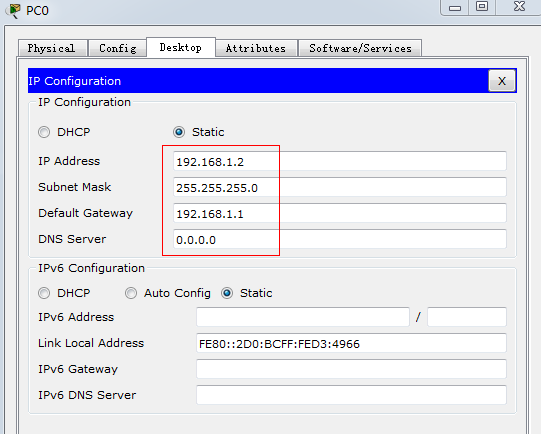Screen dimensions: 541x434
Task: Select the Desktop tab
Action: pos(181,47)
